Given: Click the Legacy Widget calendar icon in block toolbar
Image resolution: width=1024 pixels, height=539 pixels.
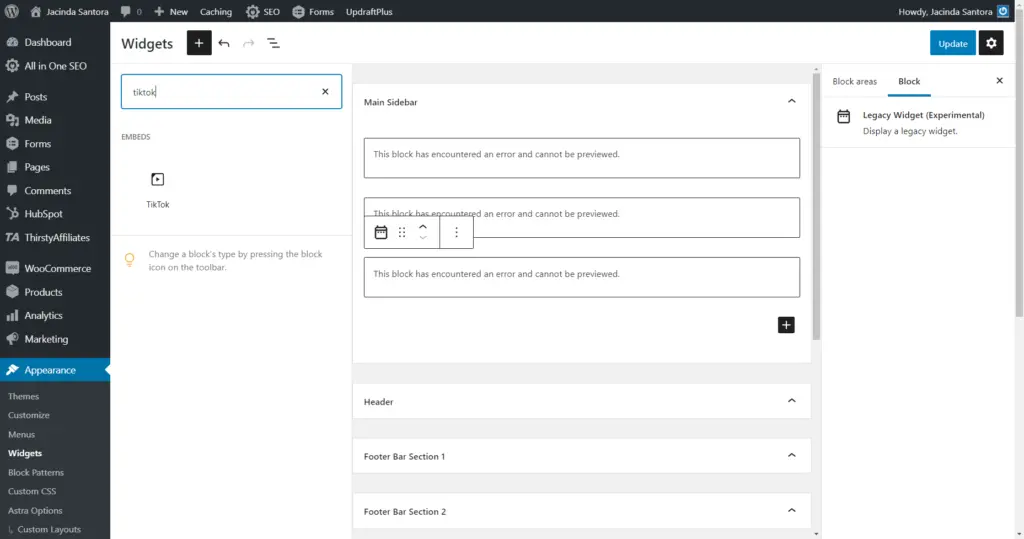Looking at the screenshot, I should tap(381, 232).
